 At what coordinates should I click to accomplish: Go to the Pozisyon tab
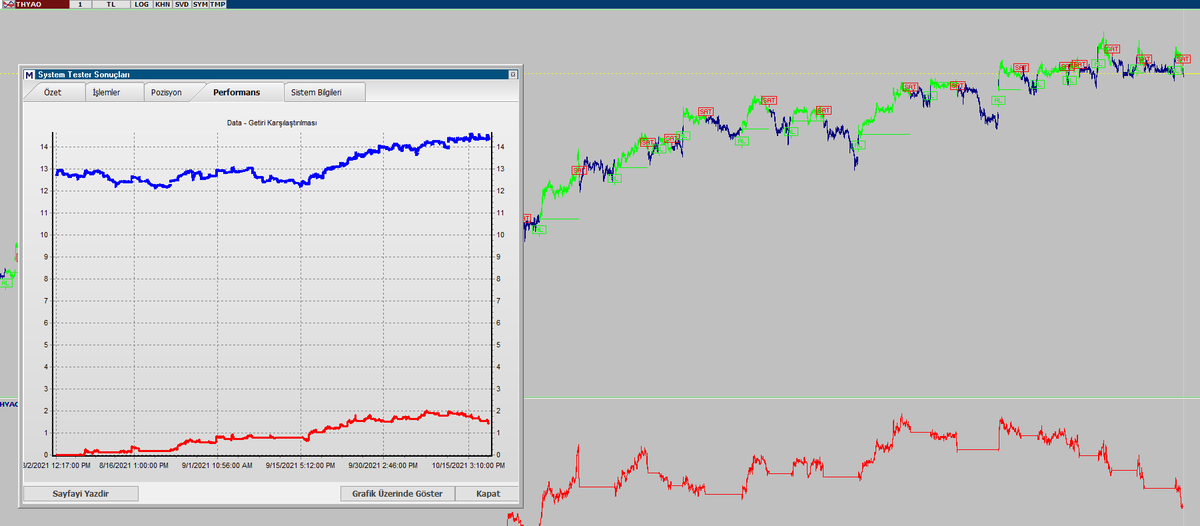point(166,92)
